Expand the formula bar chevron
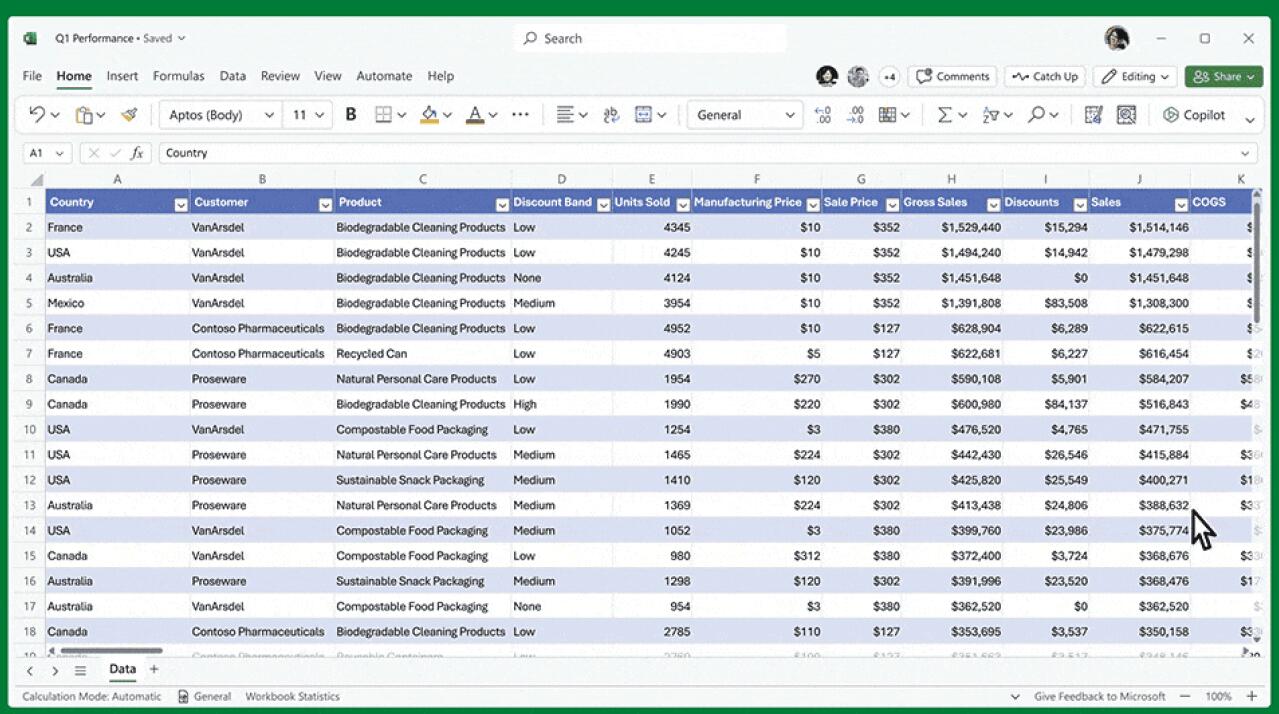The image size is (1279, 714). click(x=1245, y=153)
